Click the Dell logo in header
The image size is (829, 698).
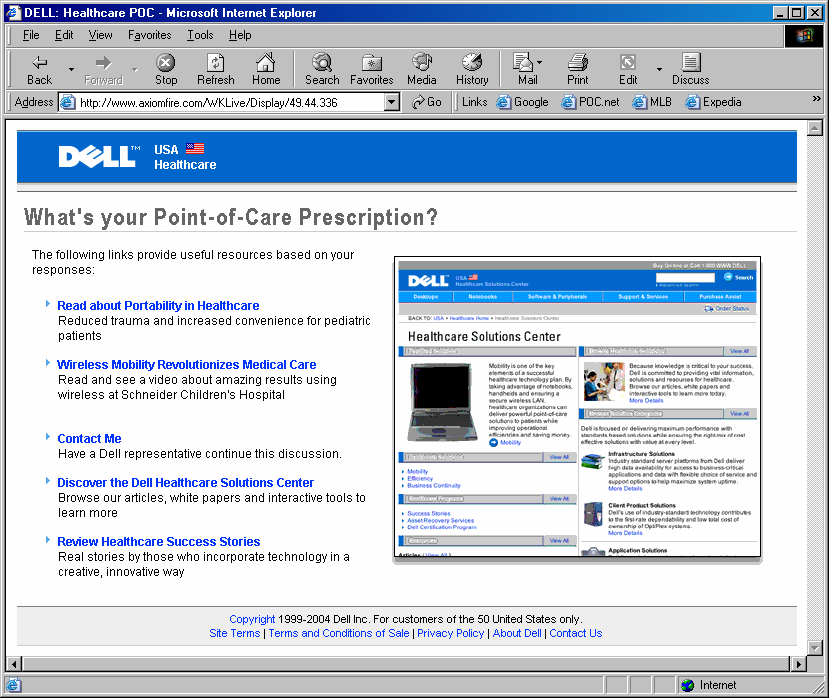click(x=99, y=157)
